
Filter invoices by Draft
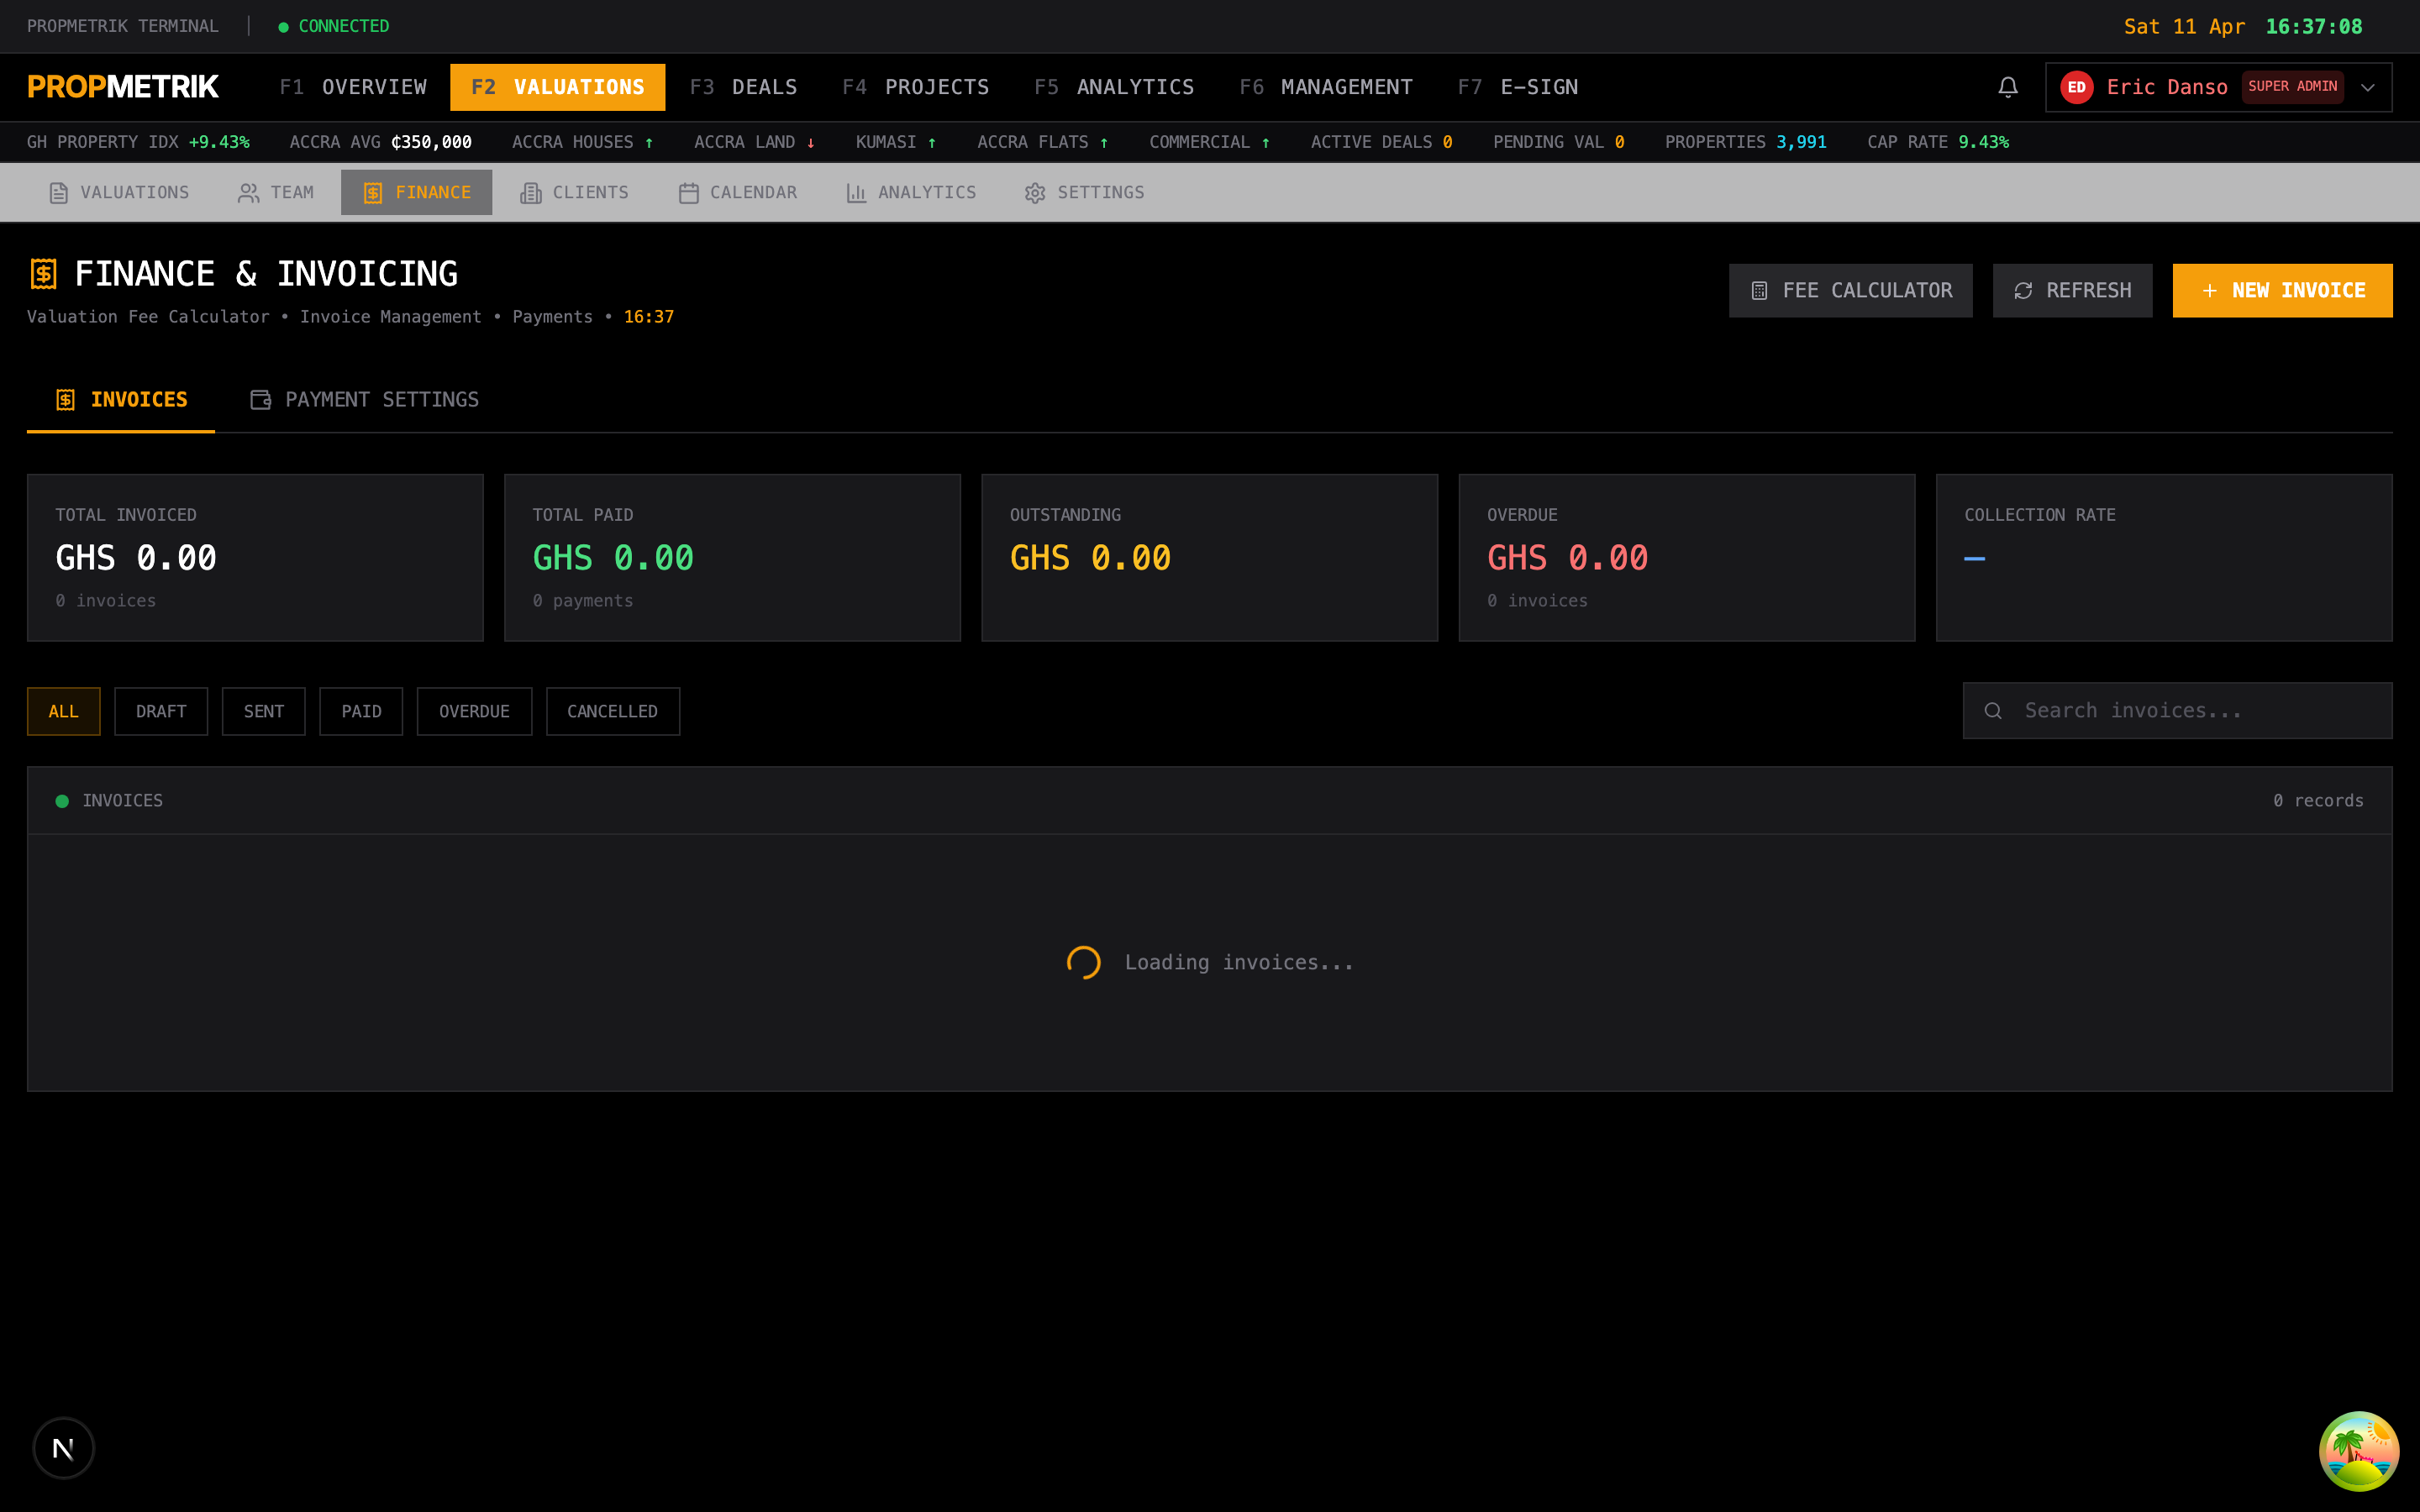(161, 711)
